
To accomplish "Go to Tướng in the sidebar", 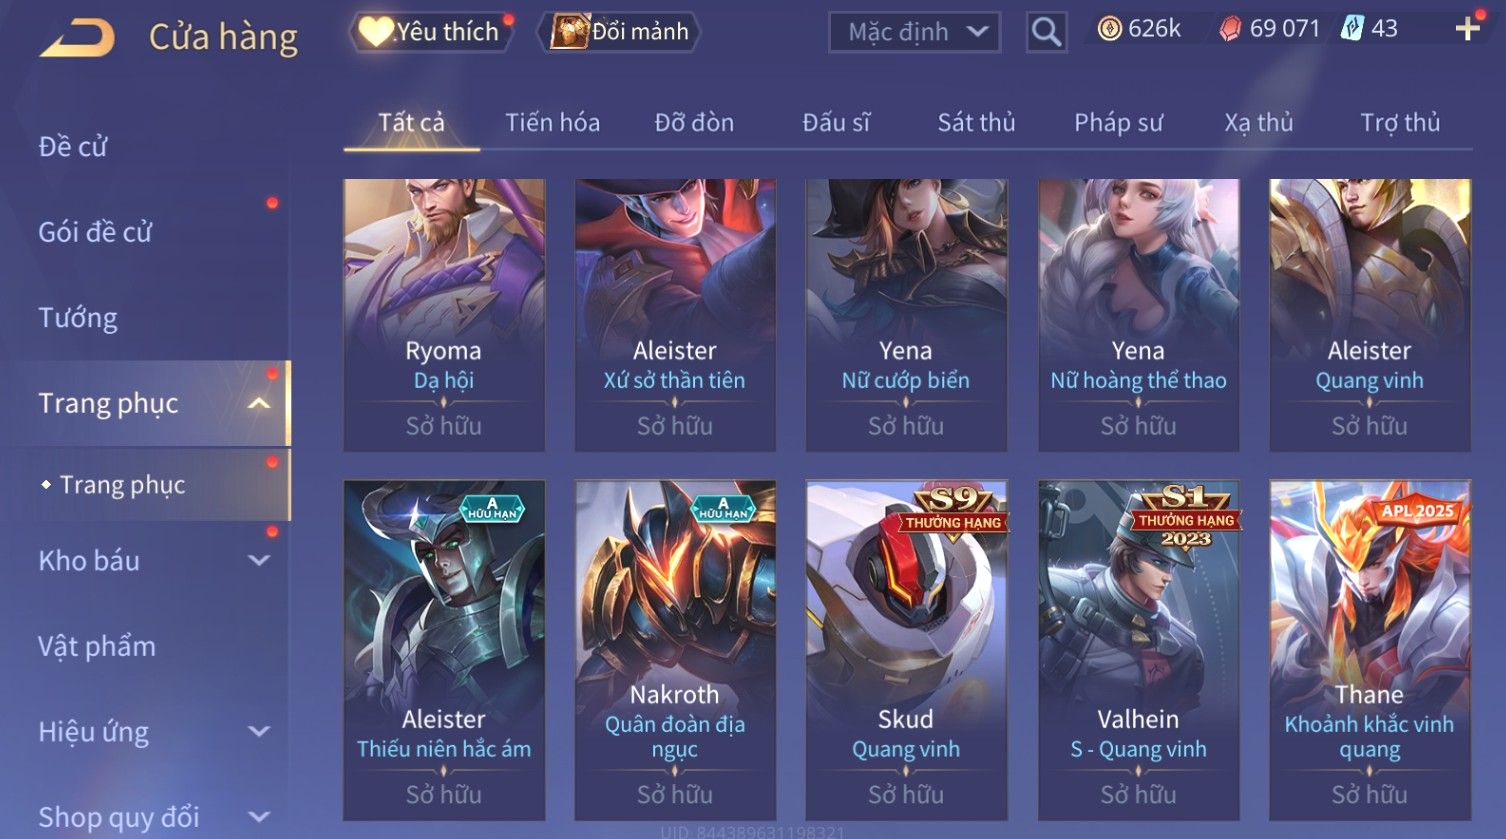I will pos(78,318).
